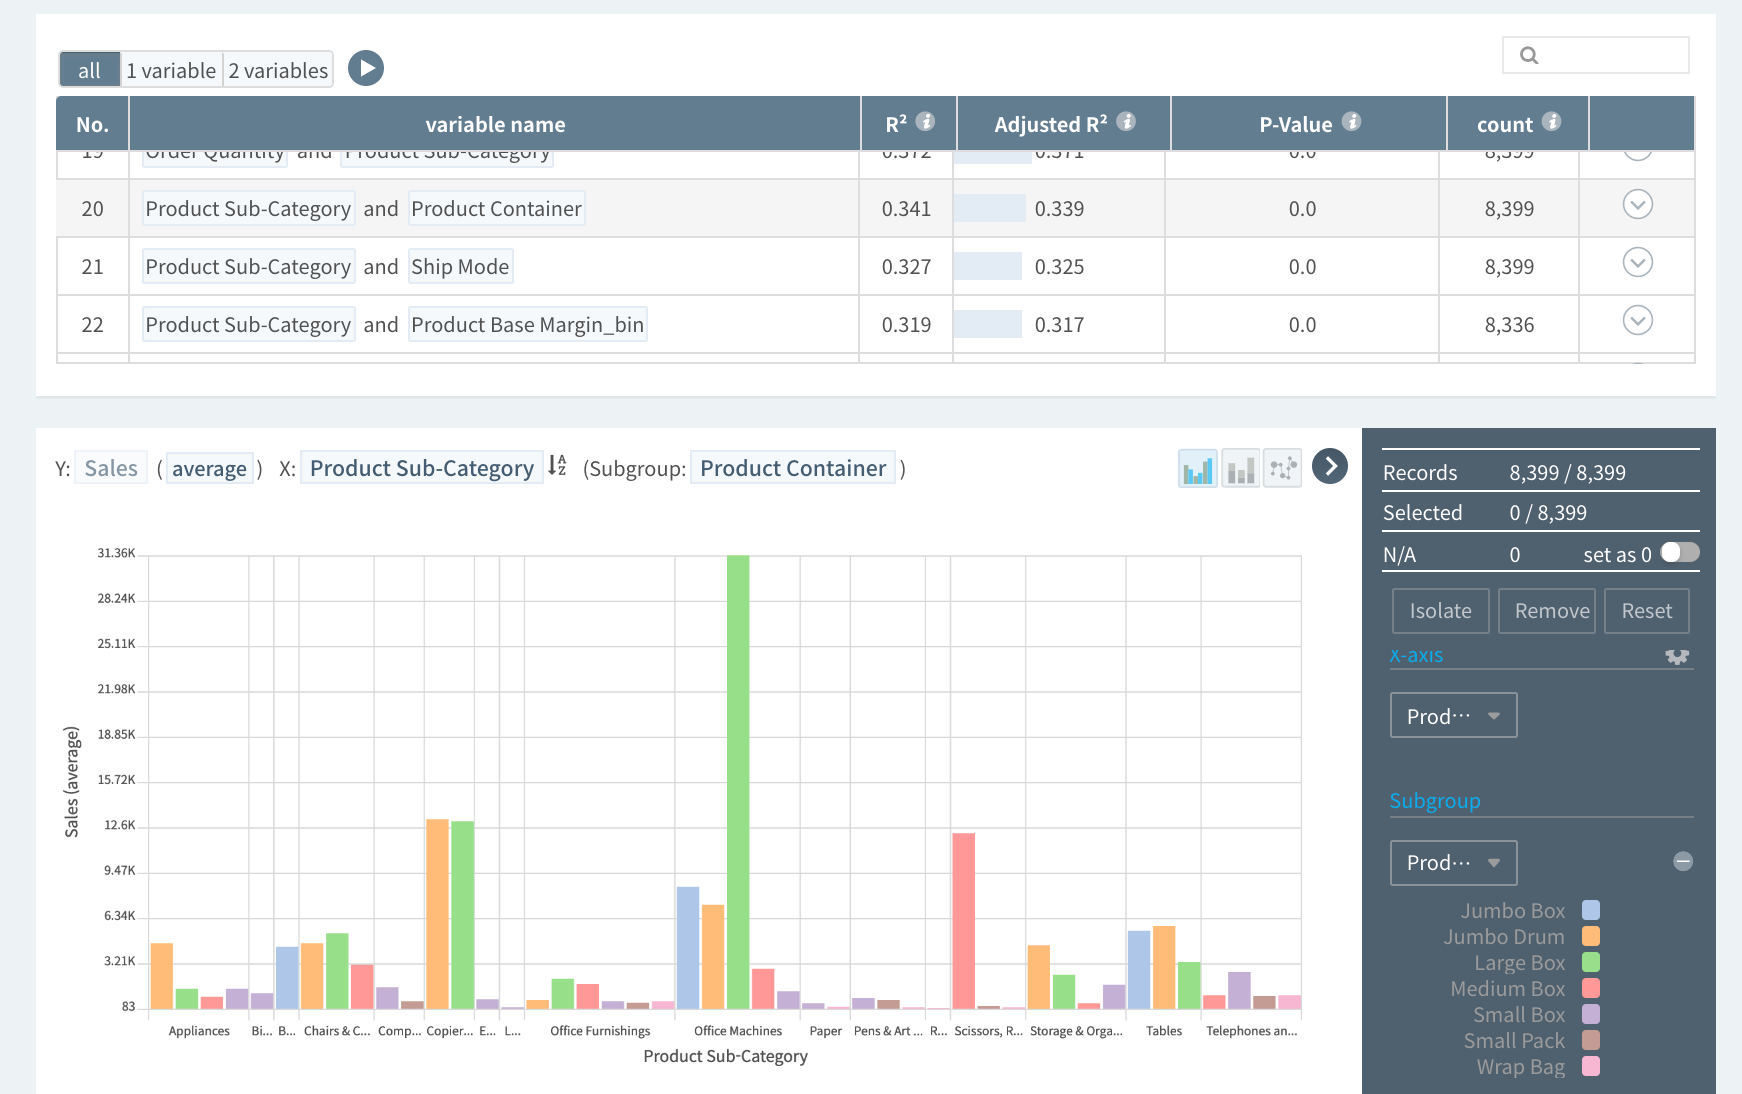Sort by the 'variable name' column header

pyautogui.click(x=495, y=124)
